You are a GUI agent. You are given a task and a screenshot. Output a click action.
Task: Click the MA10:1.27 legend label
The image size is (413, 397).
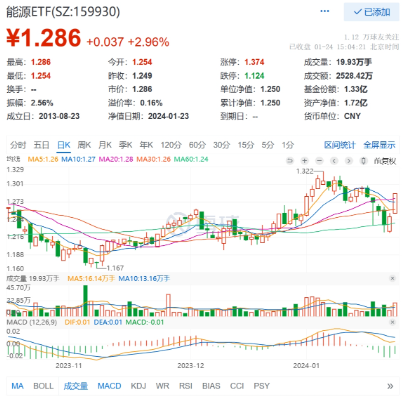point(79,159)
